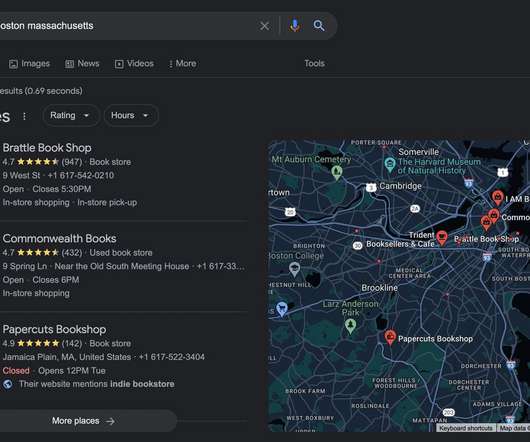Click the Commonwealth Books star rating

click(x=38, y=253)
